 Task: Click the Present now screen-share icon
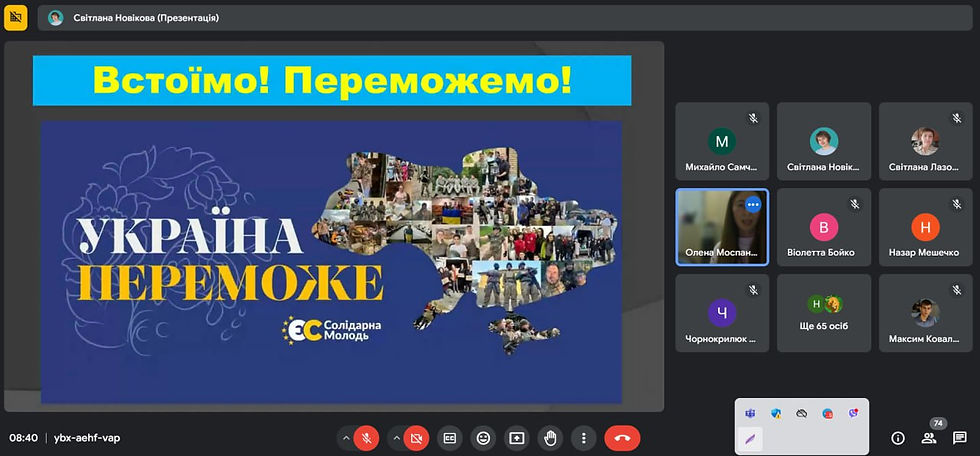pyautogui.click(x=516, y=439)
